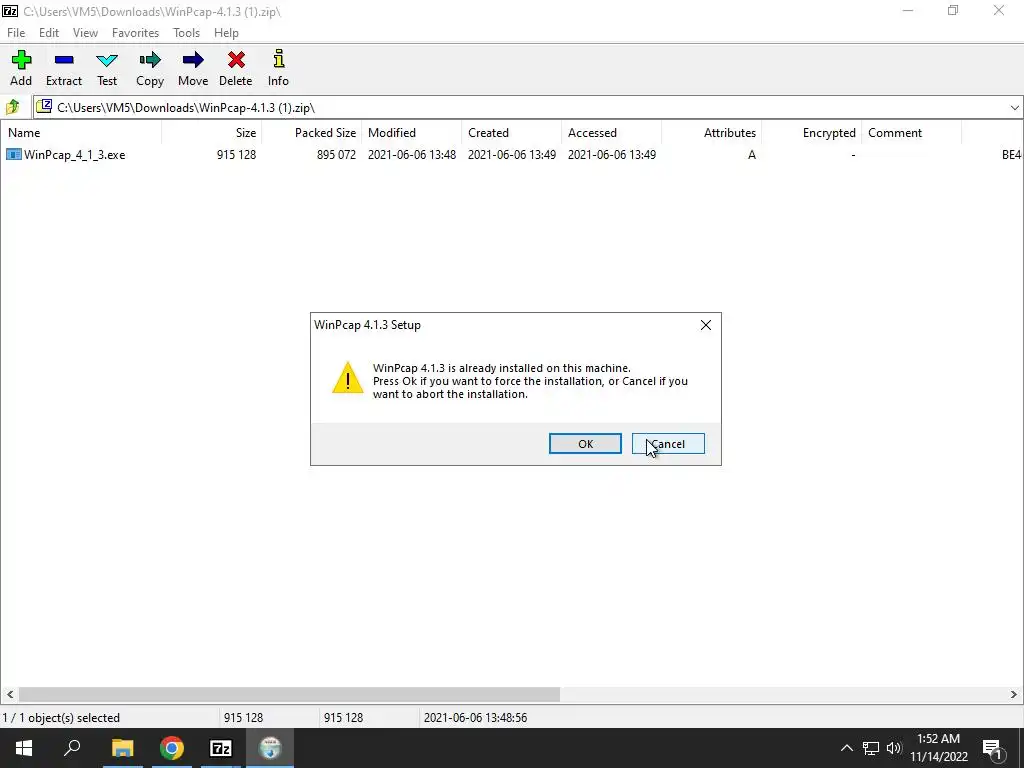The height and width of the screenshot is (768, 1024).
Task: Click the modified date 2021-06-06 13:48
Action: [x=412, y=155]
